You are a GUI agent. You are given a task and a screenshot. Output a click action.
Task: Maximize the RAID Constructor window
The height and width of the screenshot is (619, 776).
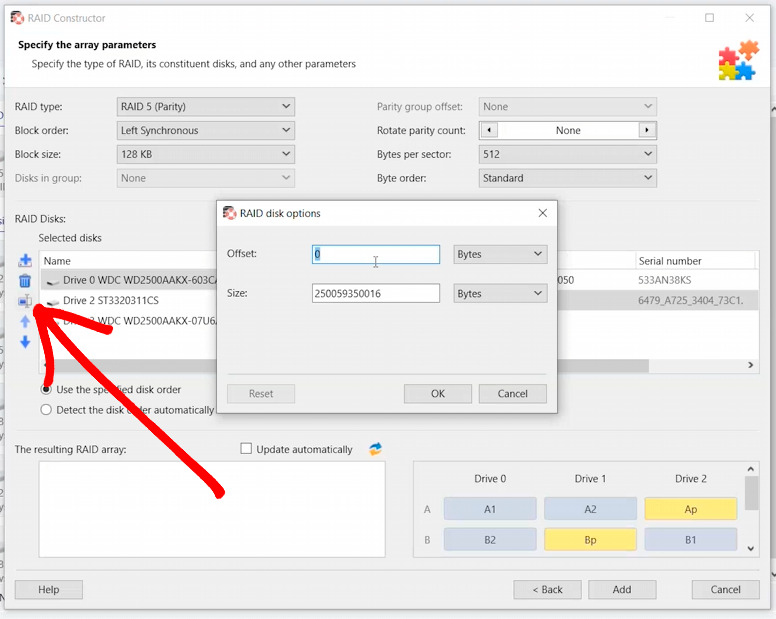coord(709,18)
